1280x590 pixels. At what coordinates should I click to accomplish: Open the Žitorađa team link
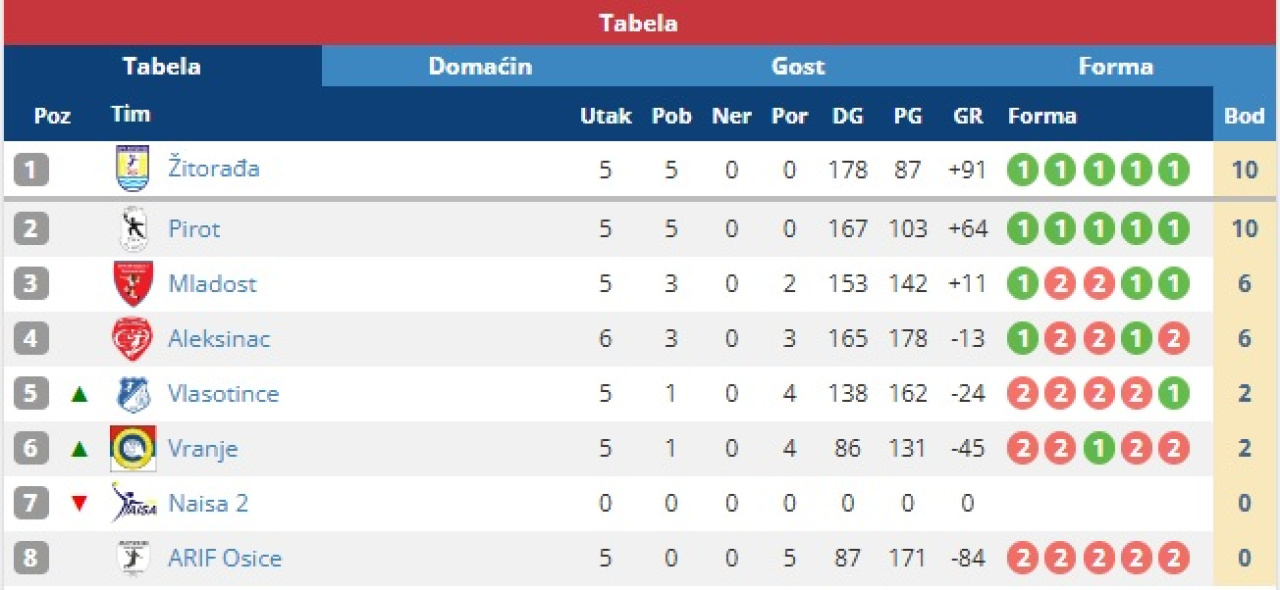click(x=213, y=168)
